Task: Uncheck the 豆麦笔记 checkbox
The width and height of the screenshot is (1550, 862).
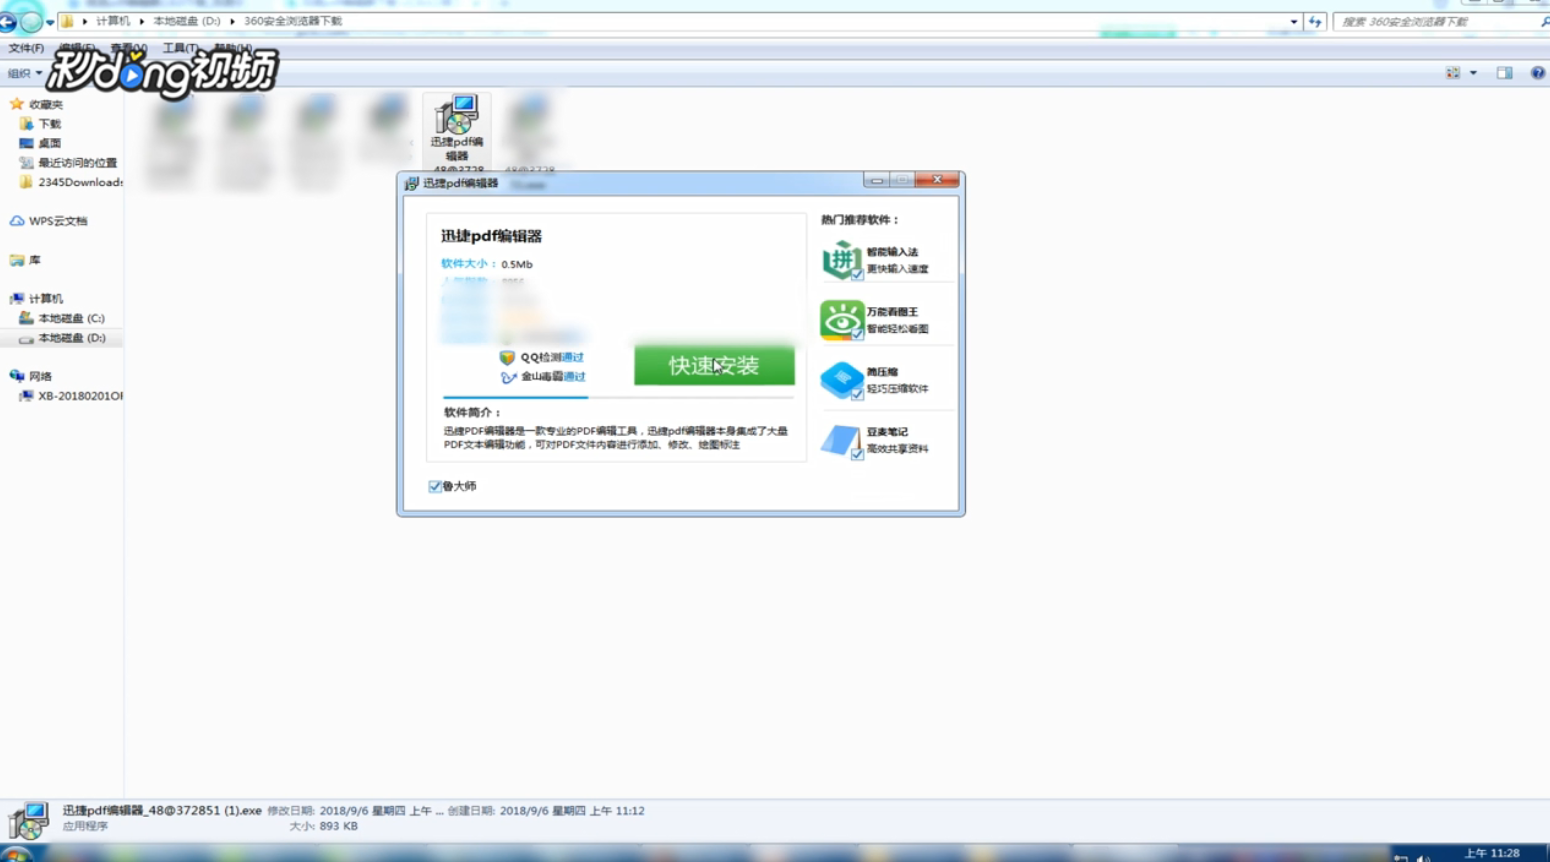Action: [x=857, y=454]
